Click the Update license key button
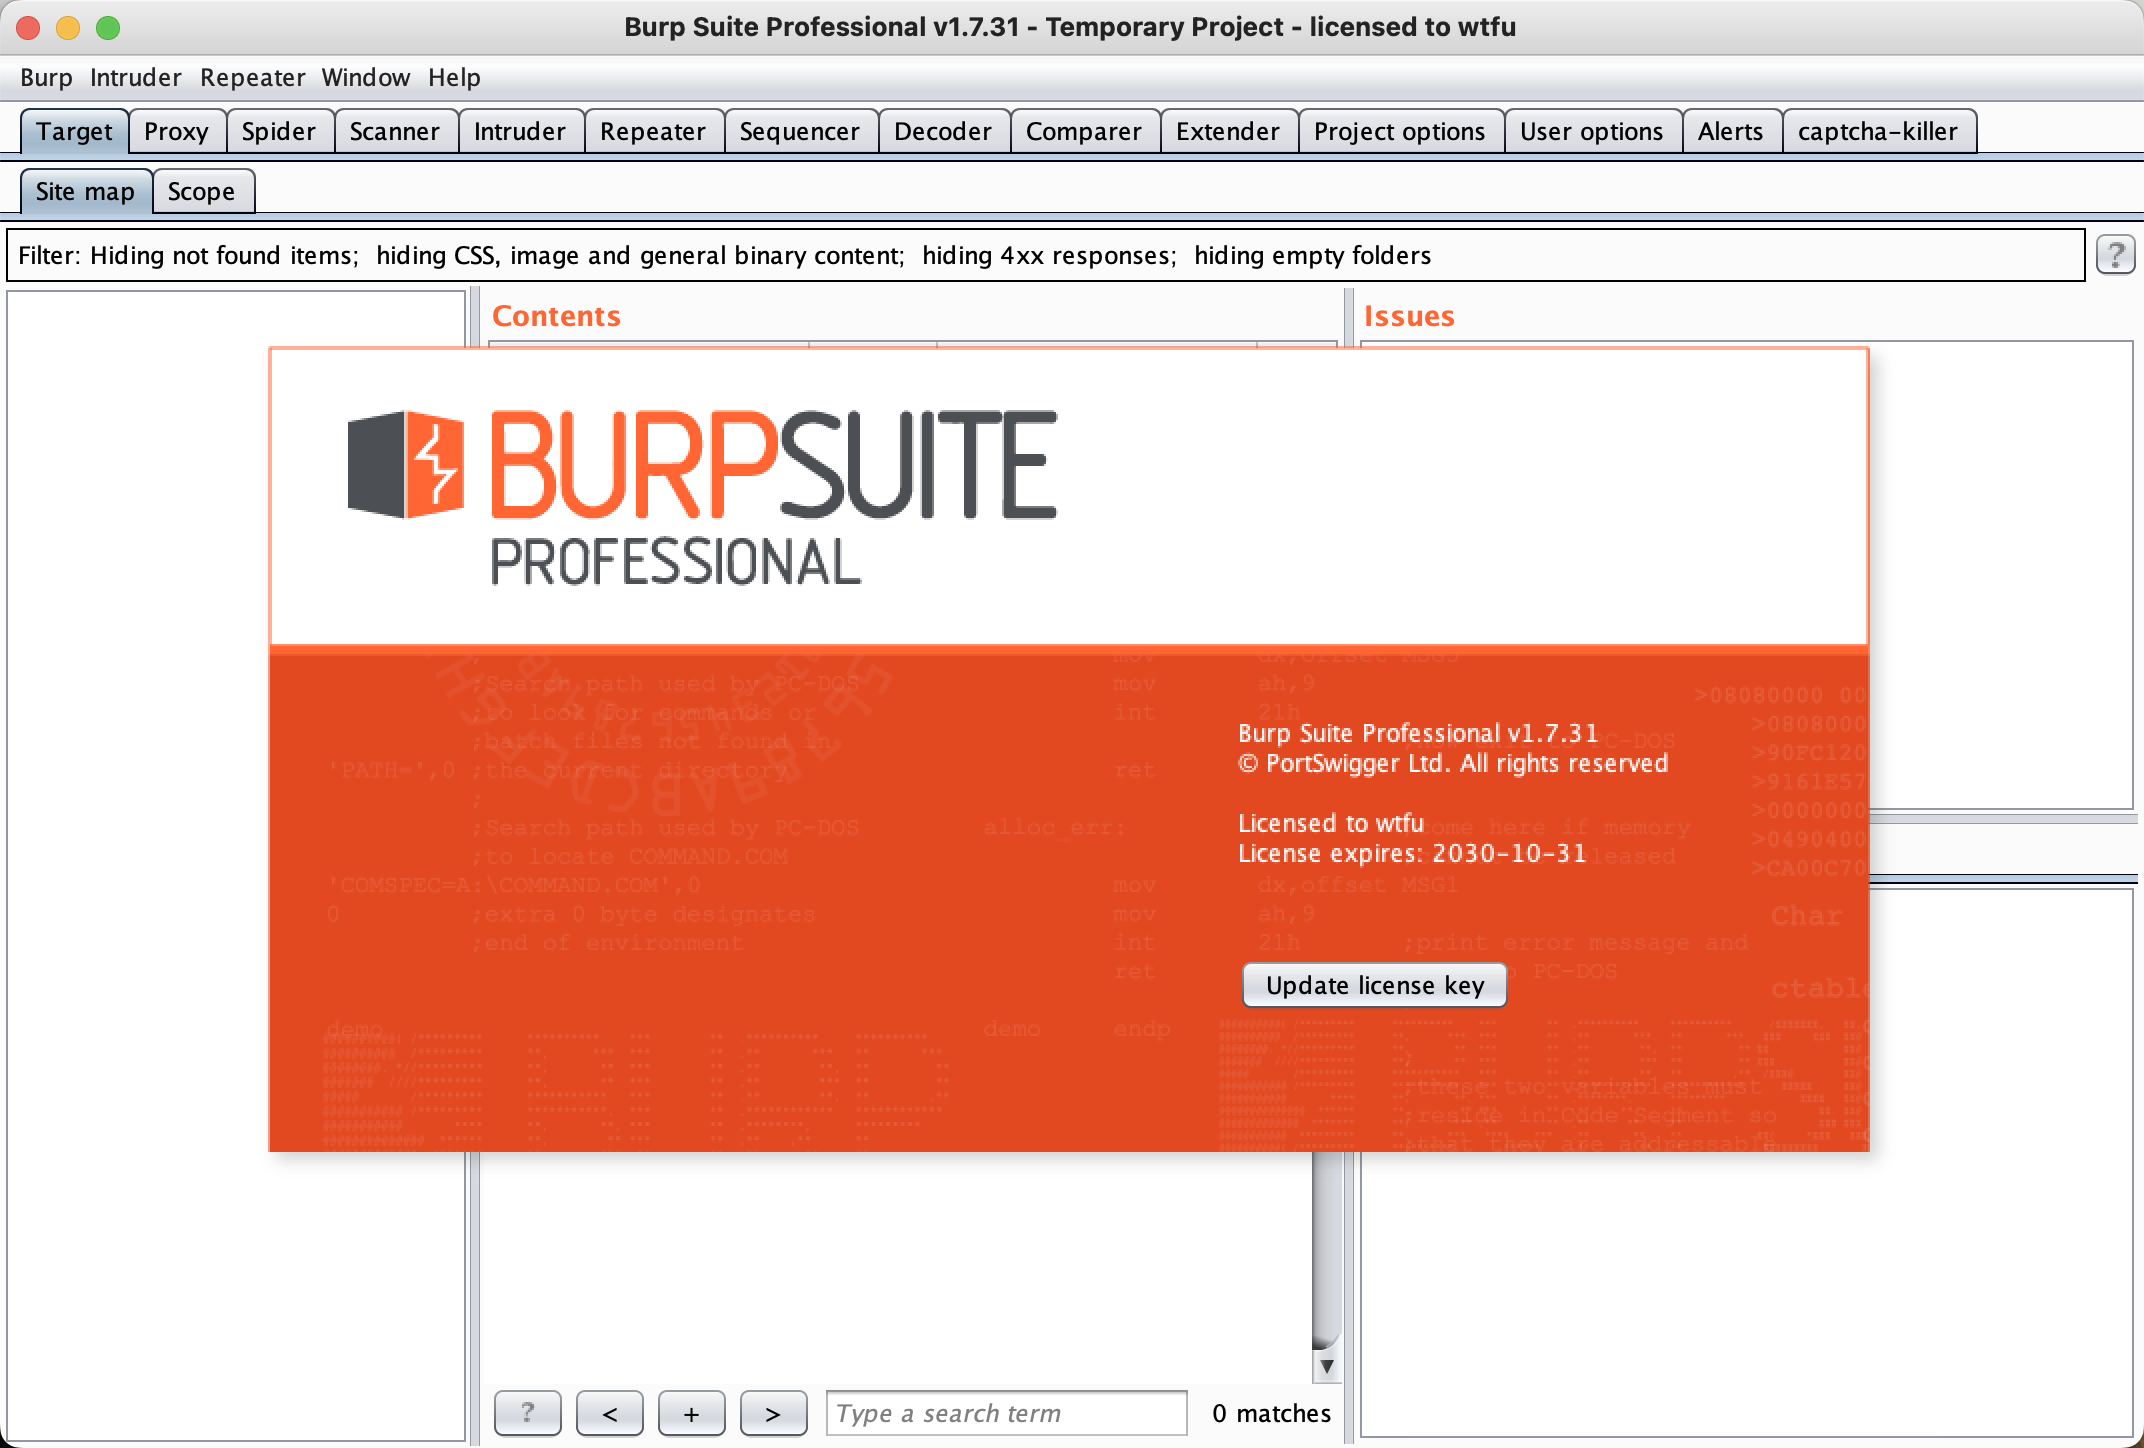 pos(1374,985)
